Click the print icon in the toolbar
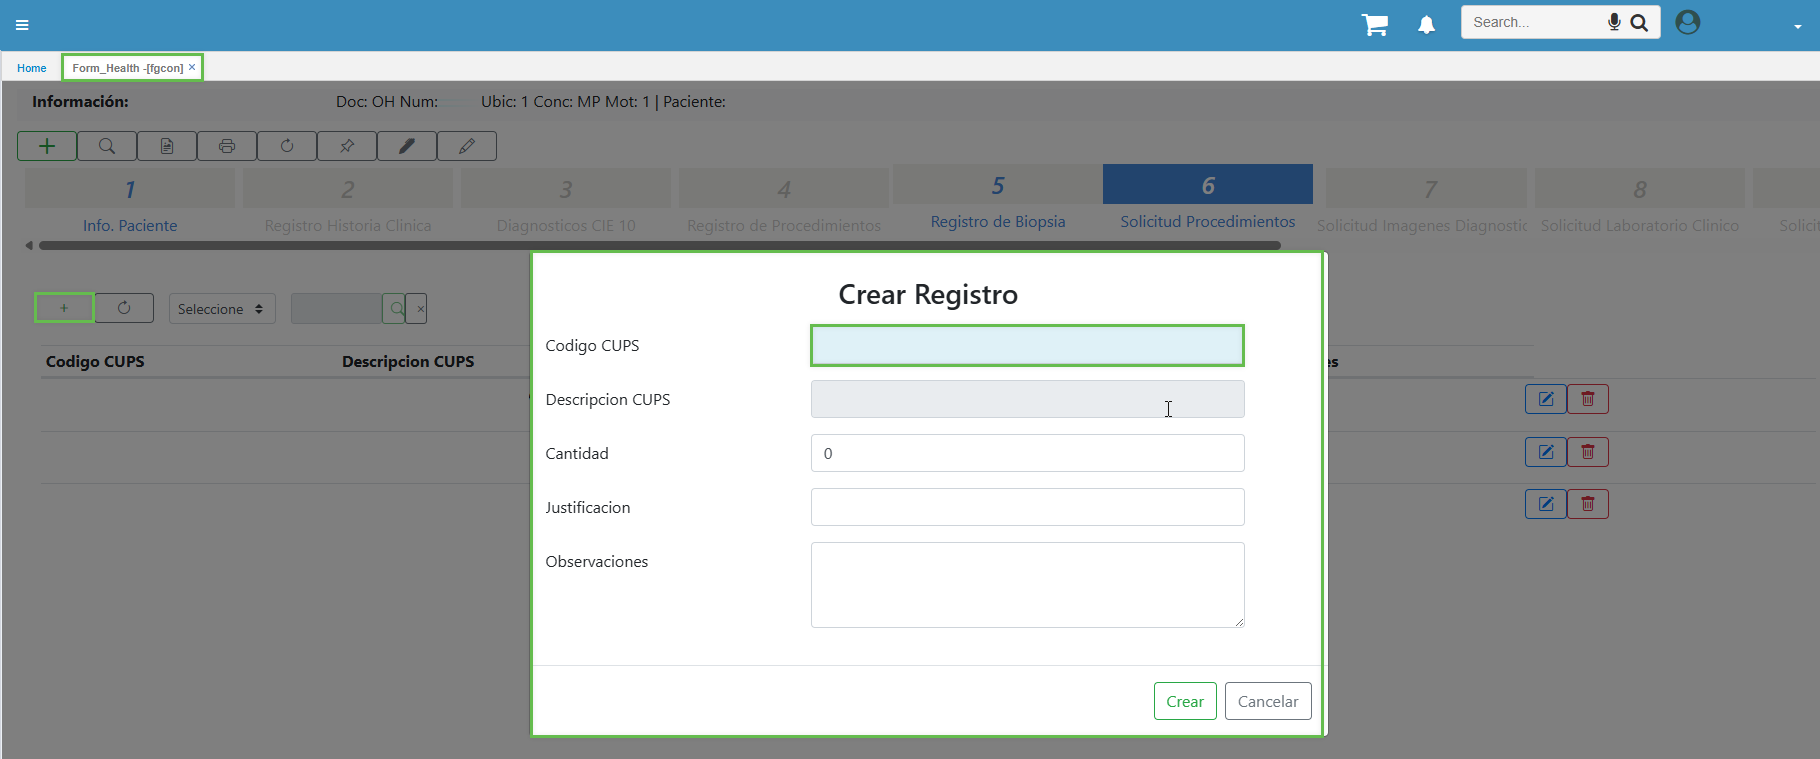 click(x=227, y=146)
